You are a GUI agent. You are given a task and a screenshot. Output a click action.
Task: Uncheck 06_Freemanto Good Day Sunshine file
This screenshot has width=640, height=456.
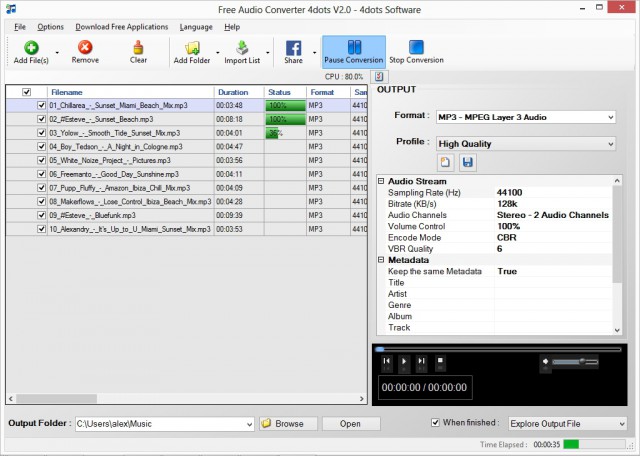click(x=41, y=174)
